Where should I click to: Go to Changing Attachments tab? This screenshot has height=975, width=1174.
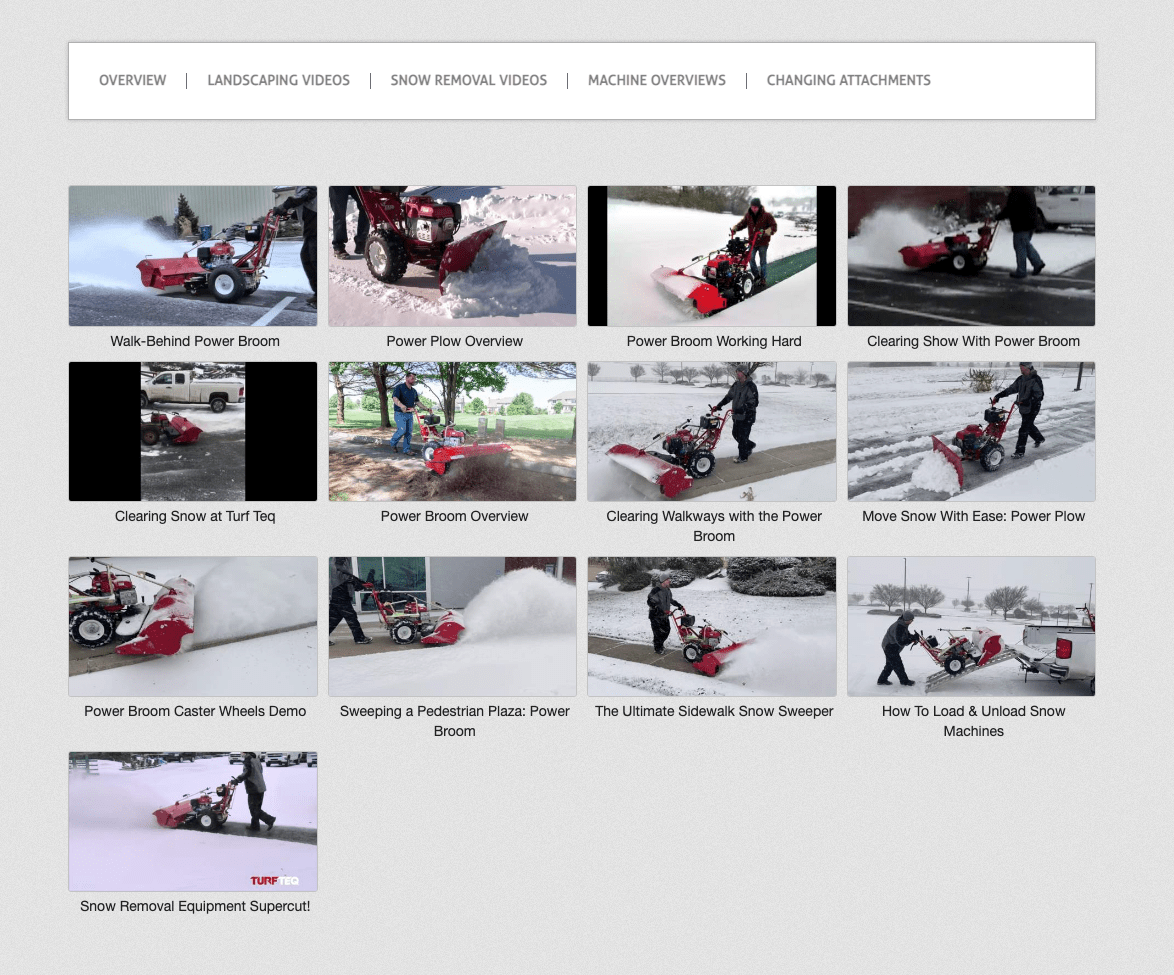pyautogui.click(x=848, y=80)
